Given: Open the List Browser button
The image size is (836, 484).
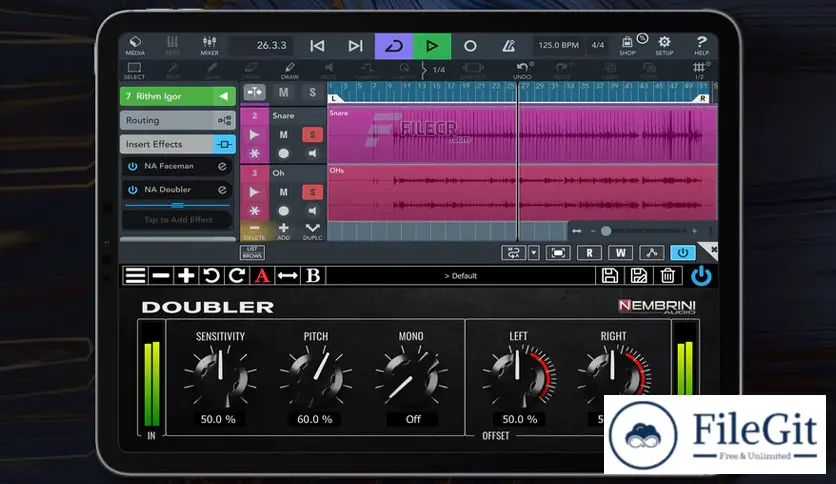Looking at the screenshot, I should [x=252, y=252].
